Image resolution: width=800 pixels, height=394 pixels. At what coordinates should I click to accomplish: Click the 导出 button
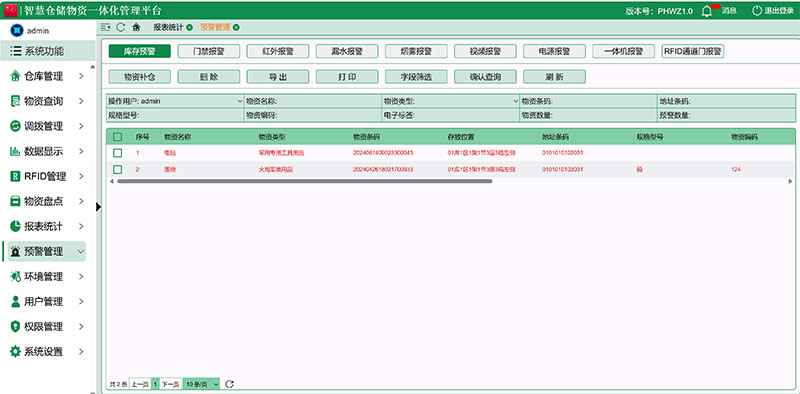click(x=278, y=77)
